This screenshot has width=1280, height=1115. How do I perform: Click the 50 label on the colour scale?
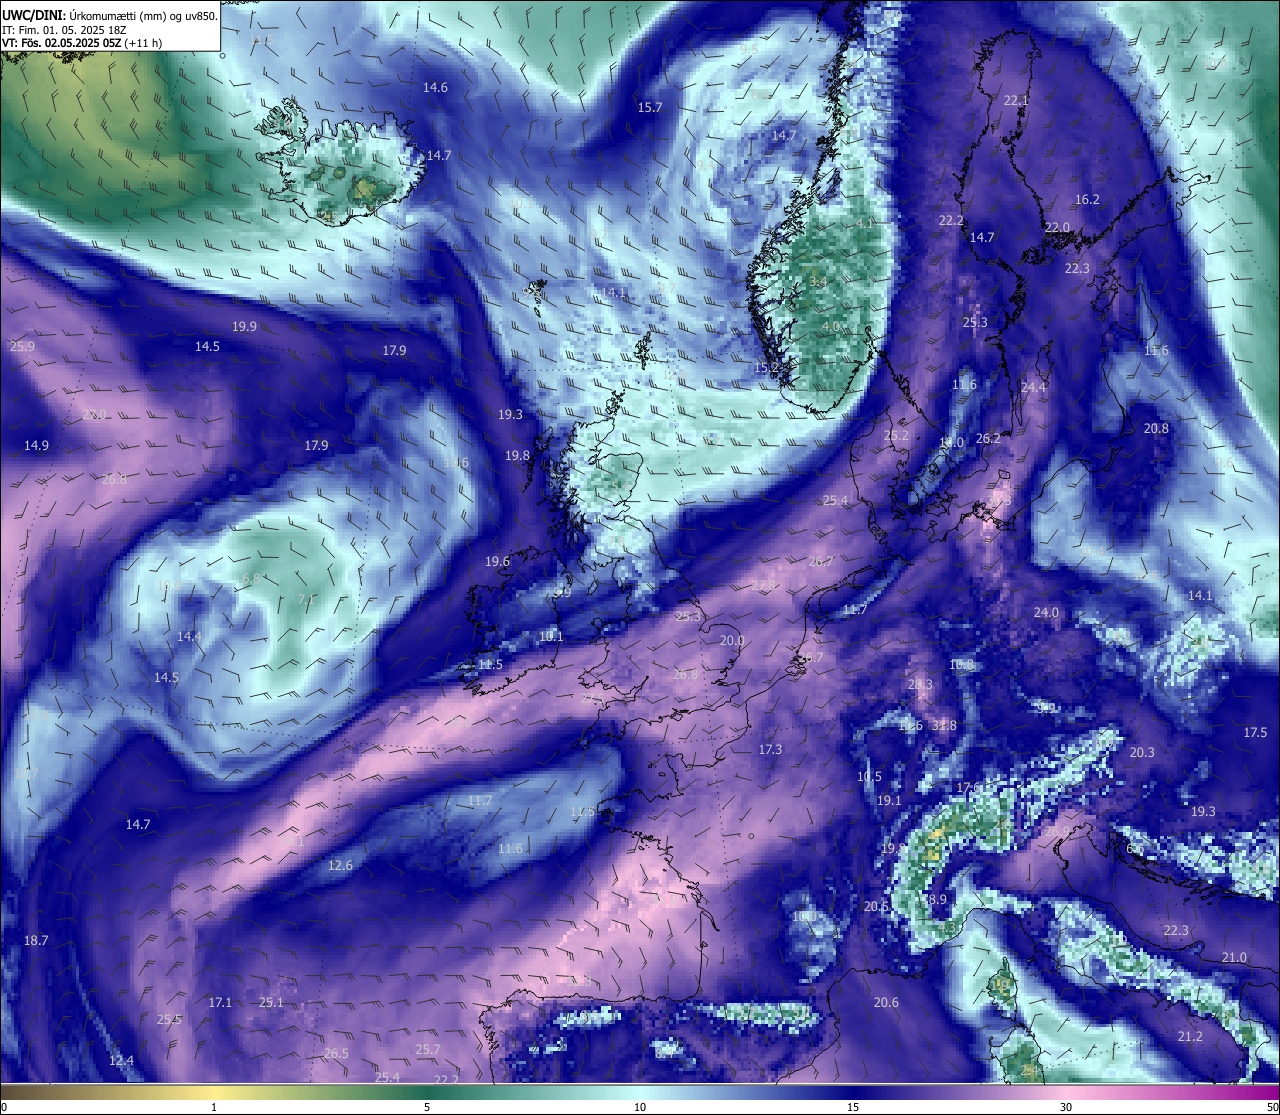click(1272, 1107)
